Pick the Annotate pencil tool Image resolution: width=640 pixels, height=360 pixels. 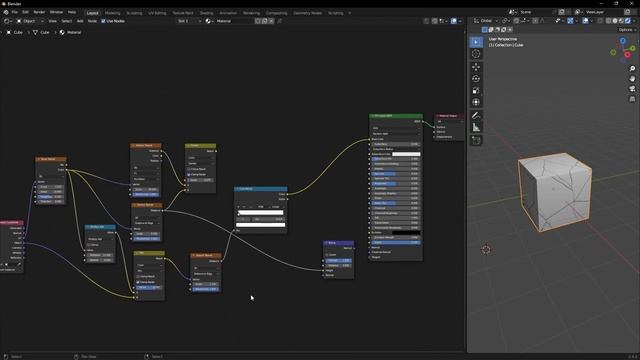tap(476, 116)
